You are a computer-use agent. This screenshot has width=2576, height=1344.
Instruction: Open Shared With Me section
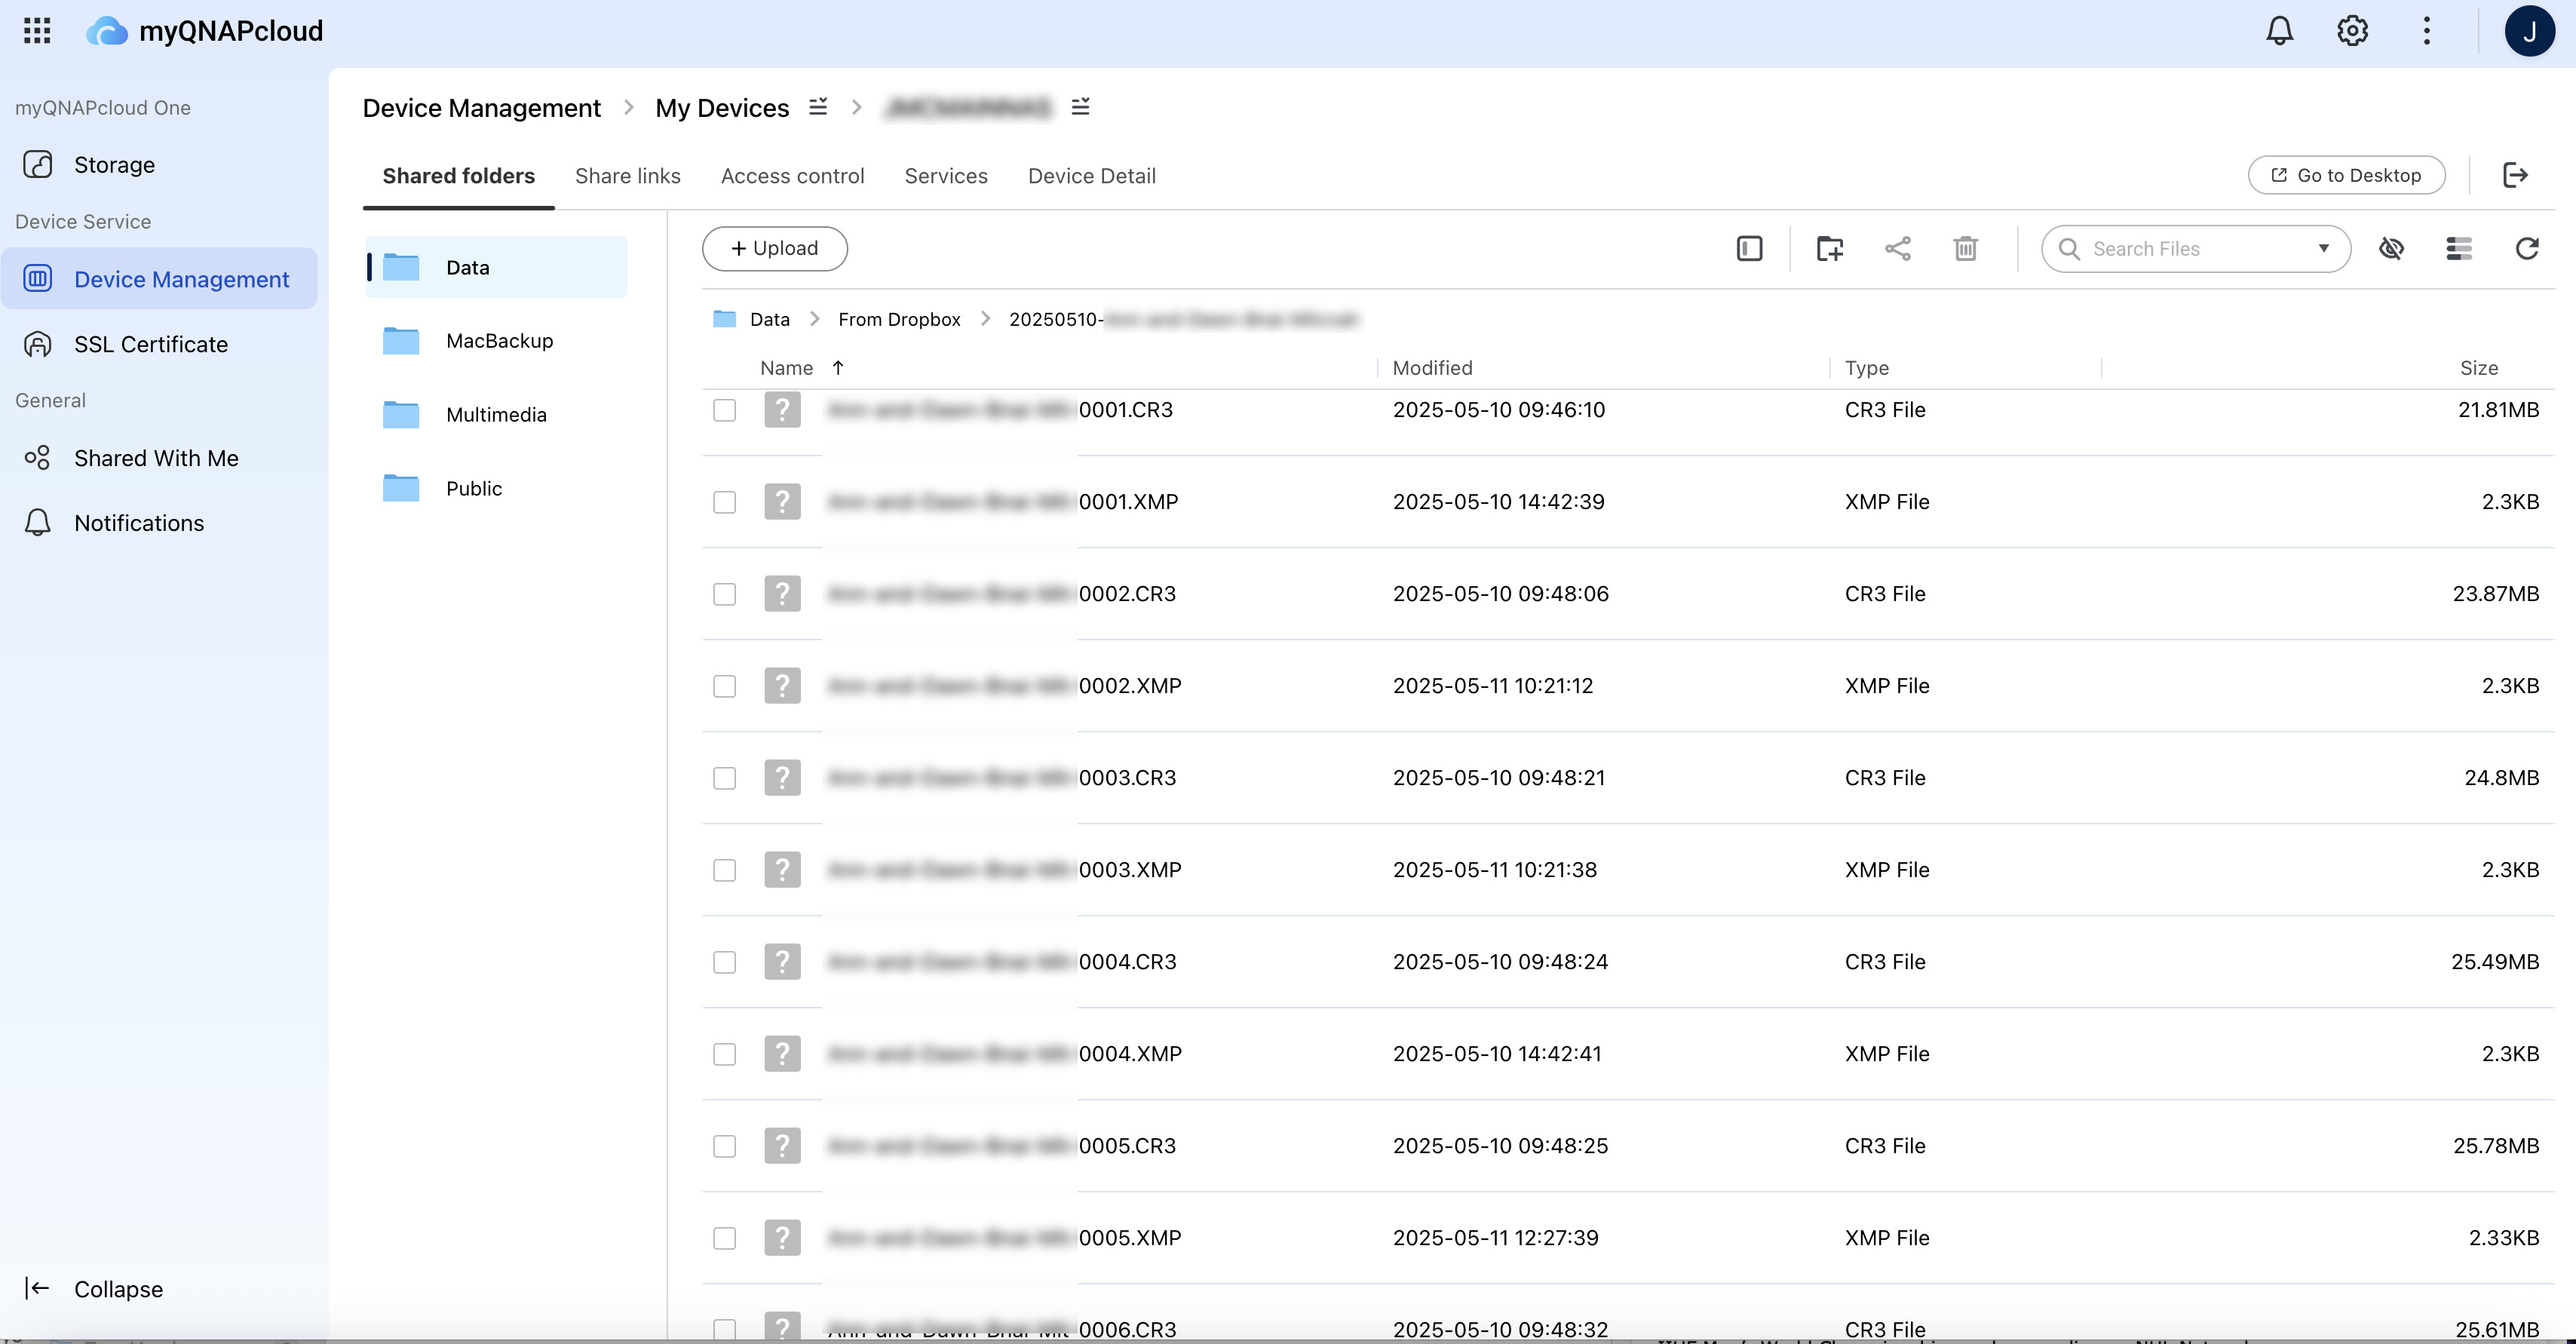[x=160, y=458]
